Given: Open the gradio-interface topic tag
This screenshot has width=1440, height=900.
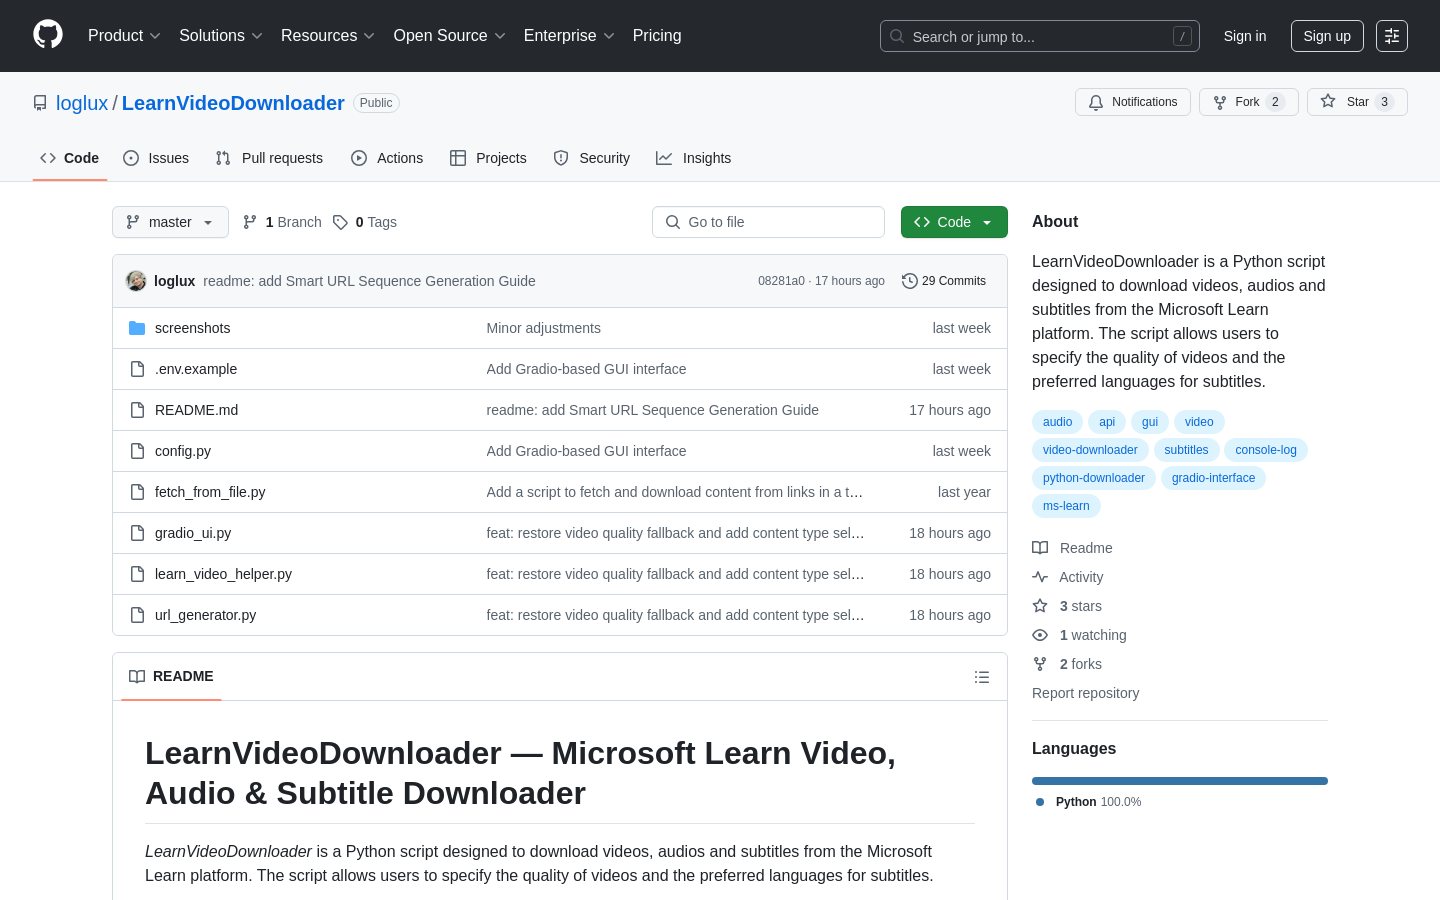Looking at the screenshot, I should [x=1213, y=478].
